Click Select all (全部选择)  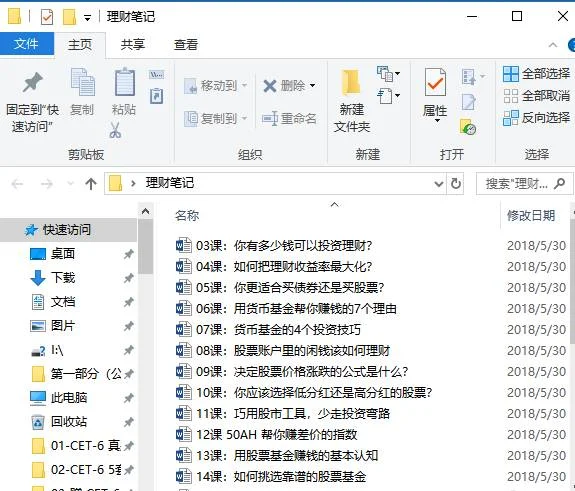(x=536, y=74)
